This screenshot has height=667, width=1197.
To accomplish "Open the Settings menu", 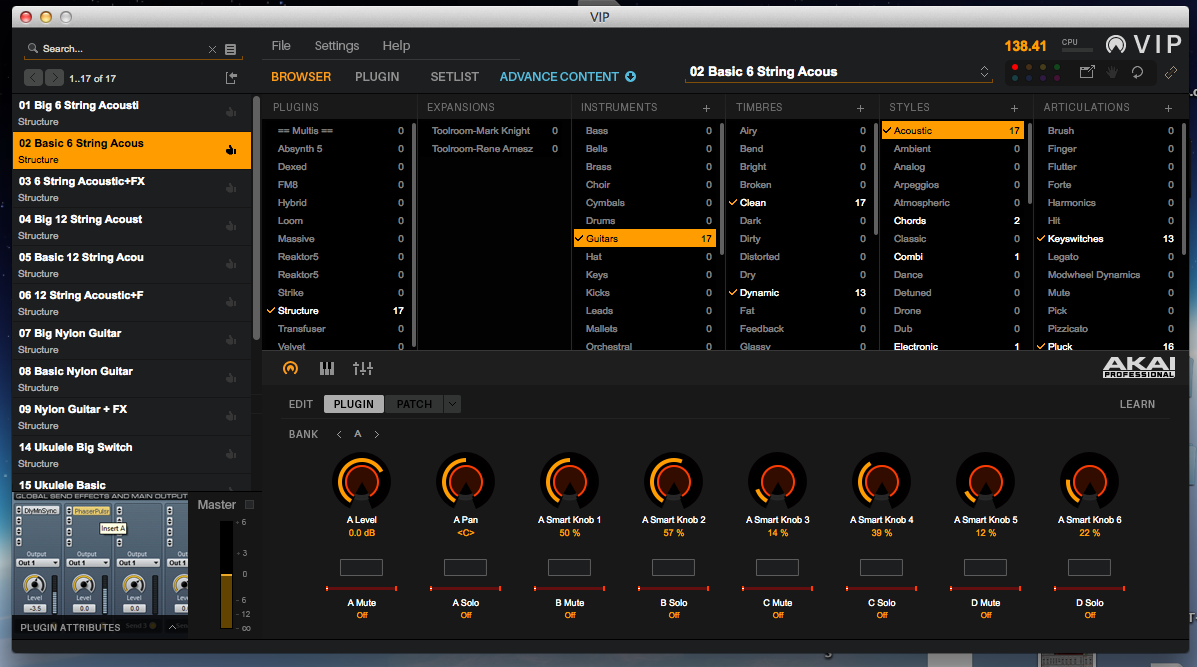I will 337,46.
